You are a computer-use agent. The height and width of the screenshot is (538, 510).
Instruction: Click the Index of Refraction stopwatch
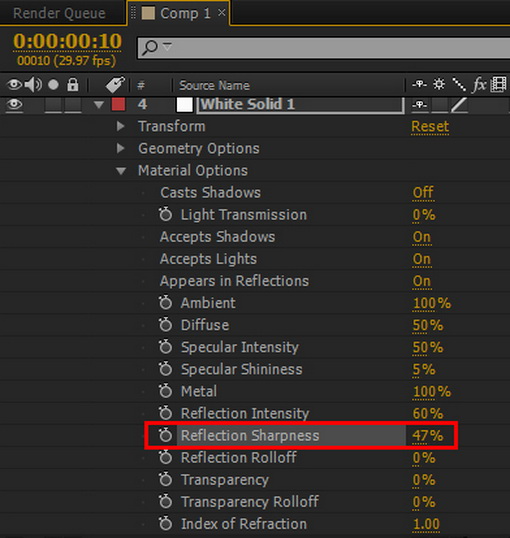pos(165,523)
